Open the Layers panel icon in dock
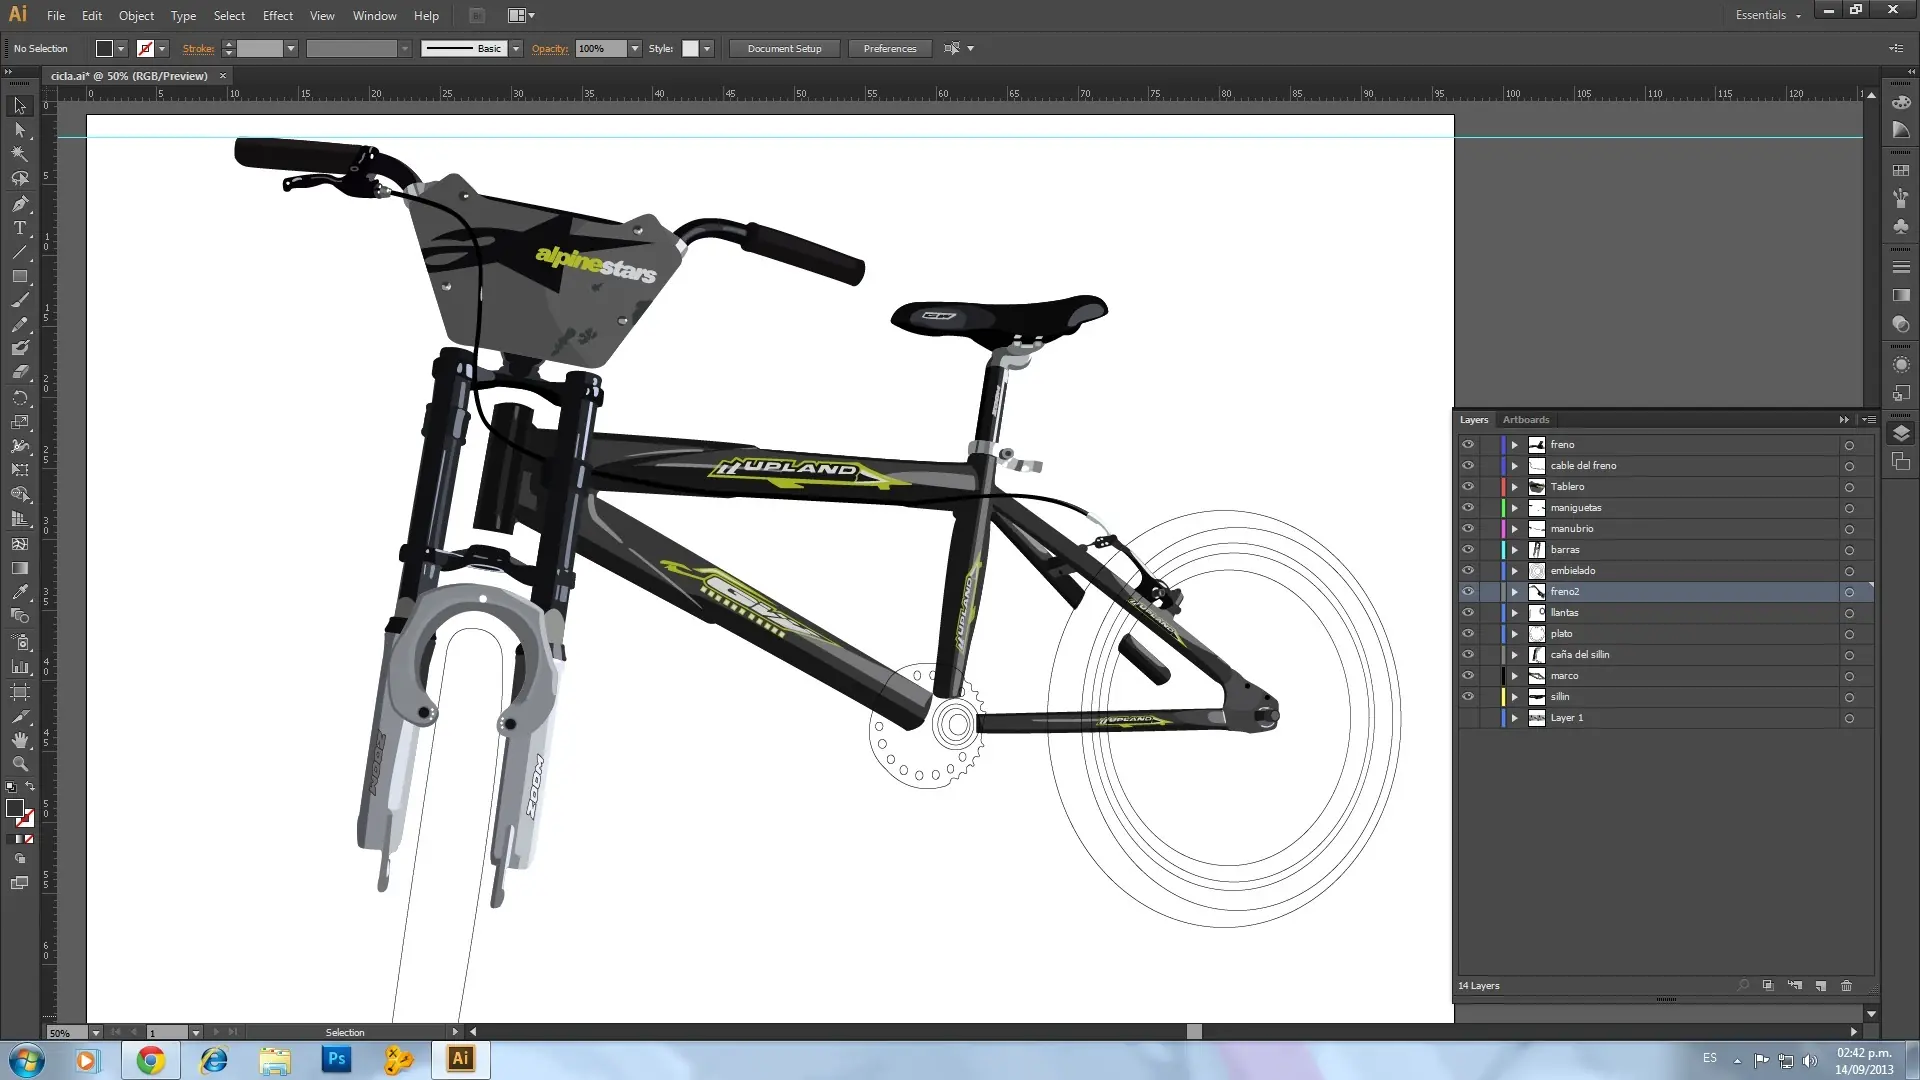 click(x=1901, y=433)
